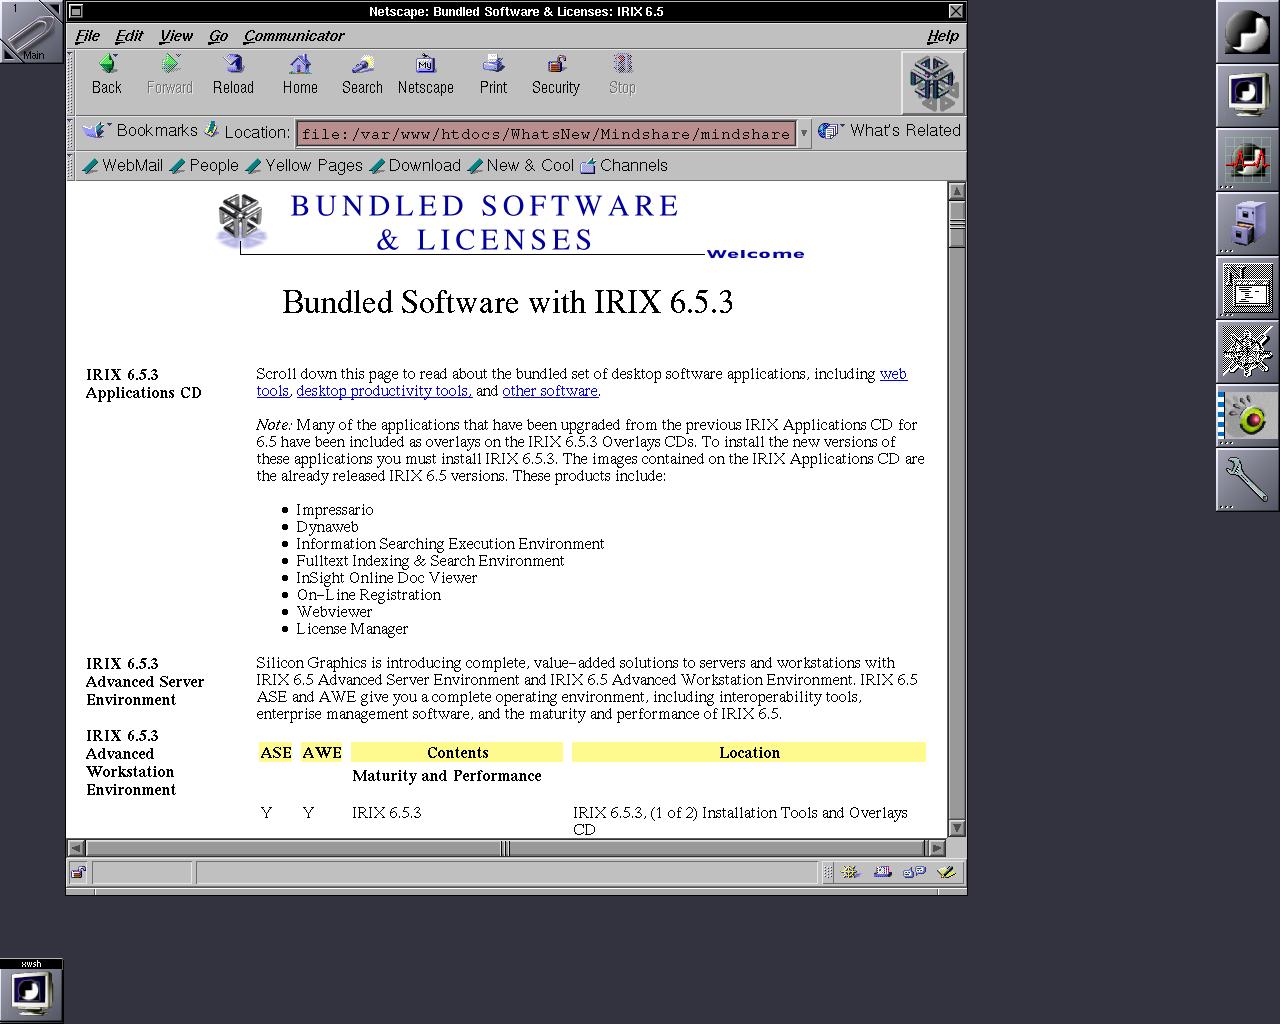Screen dimensions: 1280x1024
Task: Collapse the location toolbar grip handle
Action: (x=71, y=132)
